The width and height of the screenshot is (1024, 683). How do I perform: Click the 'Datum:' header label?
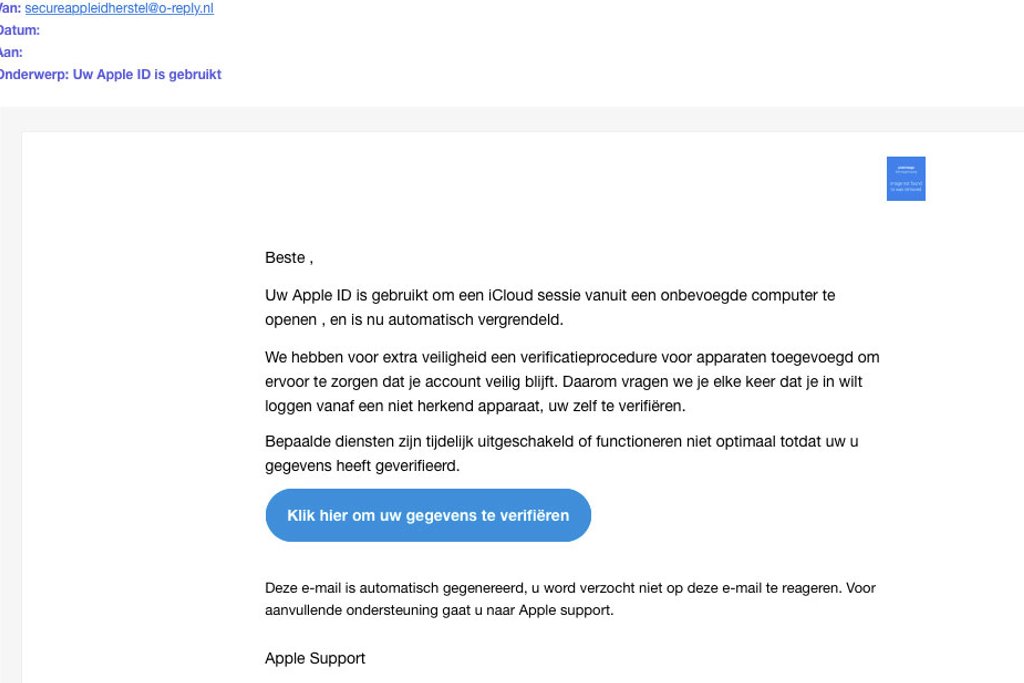tap(19, 31)
